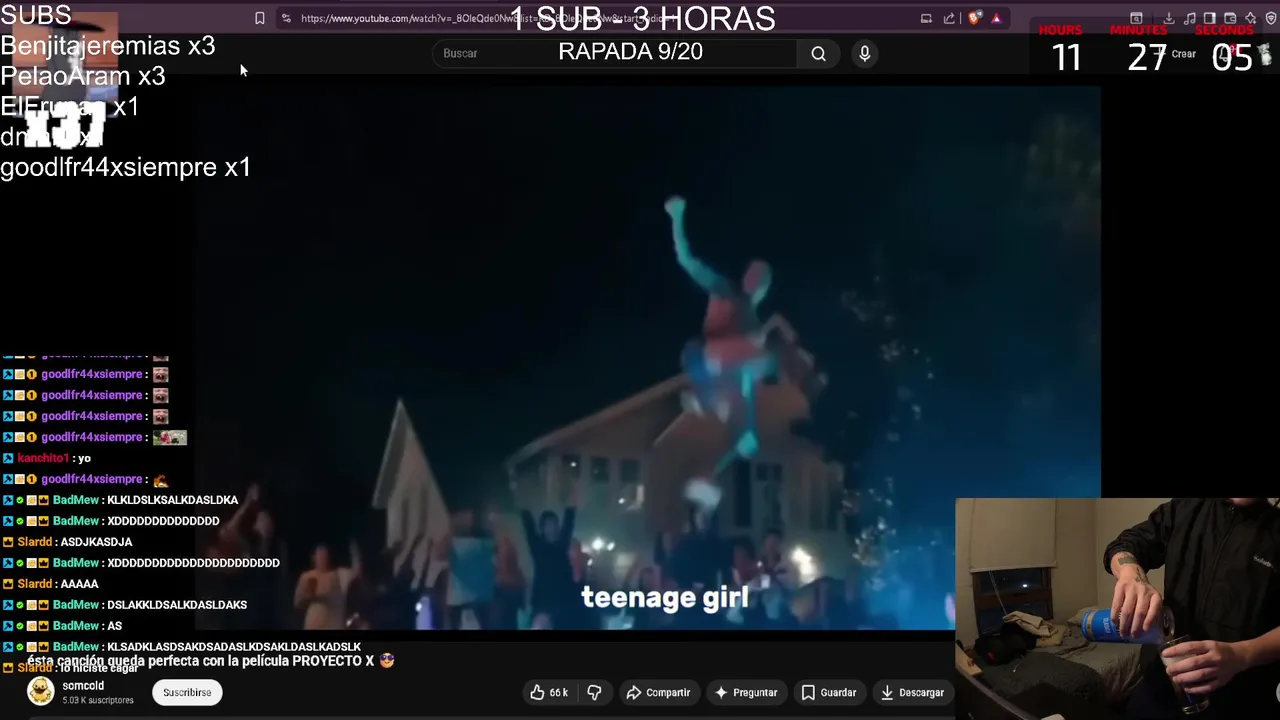
Task: Click Slardd message ASDJKASDJA in chat
Action: click(96, 542)
